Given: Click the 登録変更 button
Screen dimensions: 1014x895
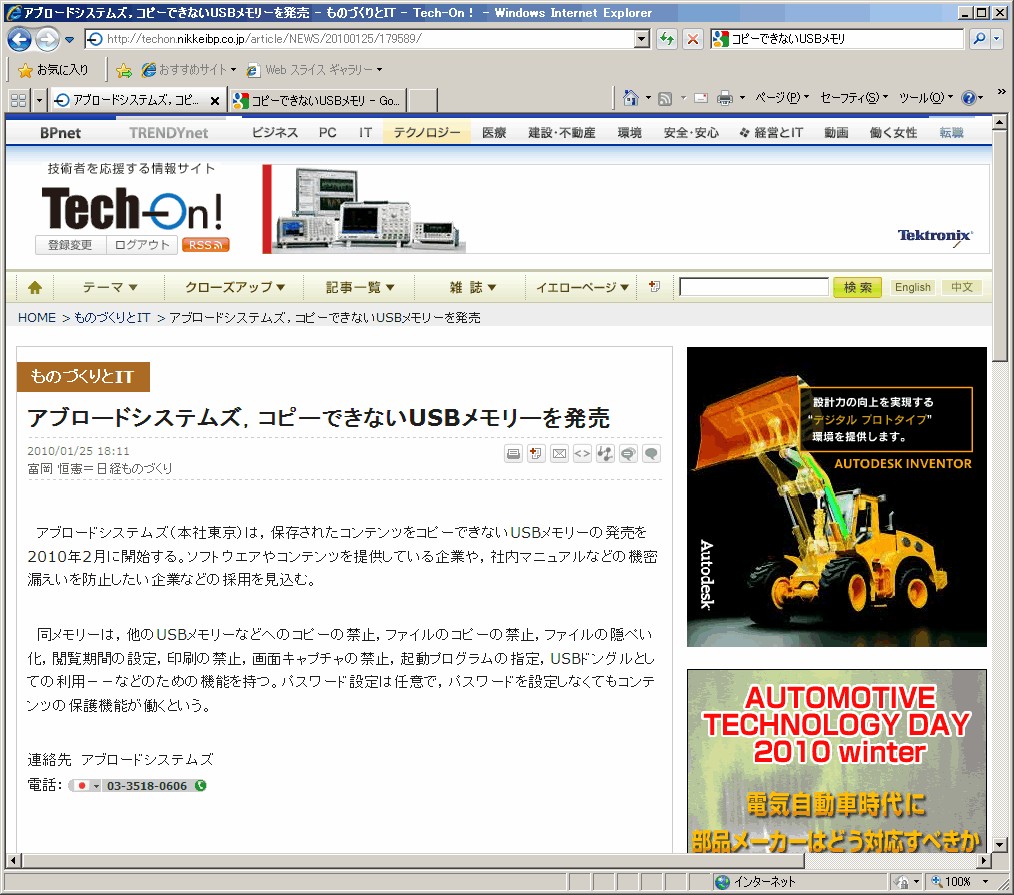Looking at the screenshot, I should point(70,245).
